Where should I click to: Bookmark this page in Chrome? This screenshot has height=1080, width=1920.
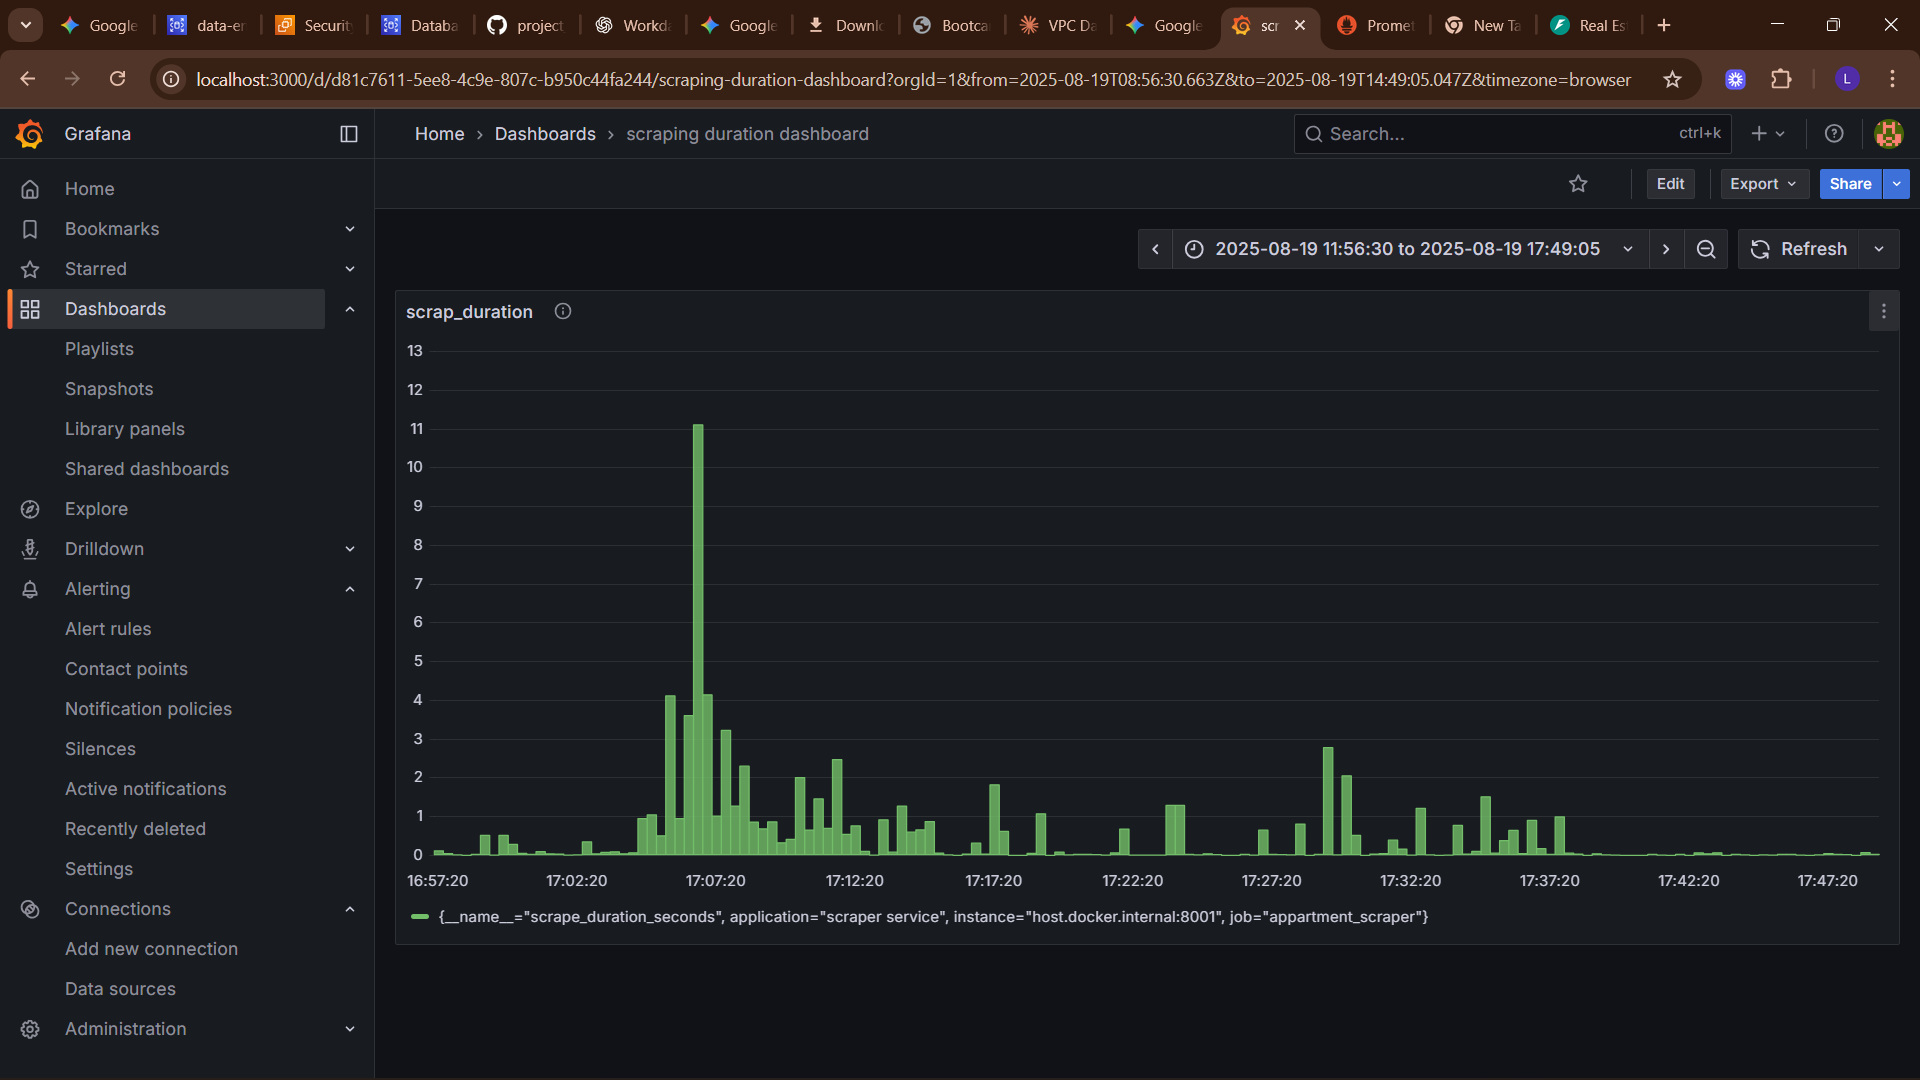point(1672,79)
